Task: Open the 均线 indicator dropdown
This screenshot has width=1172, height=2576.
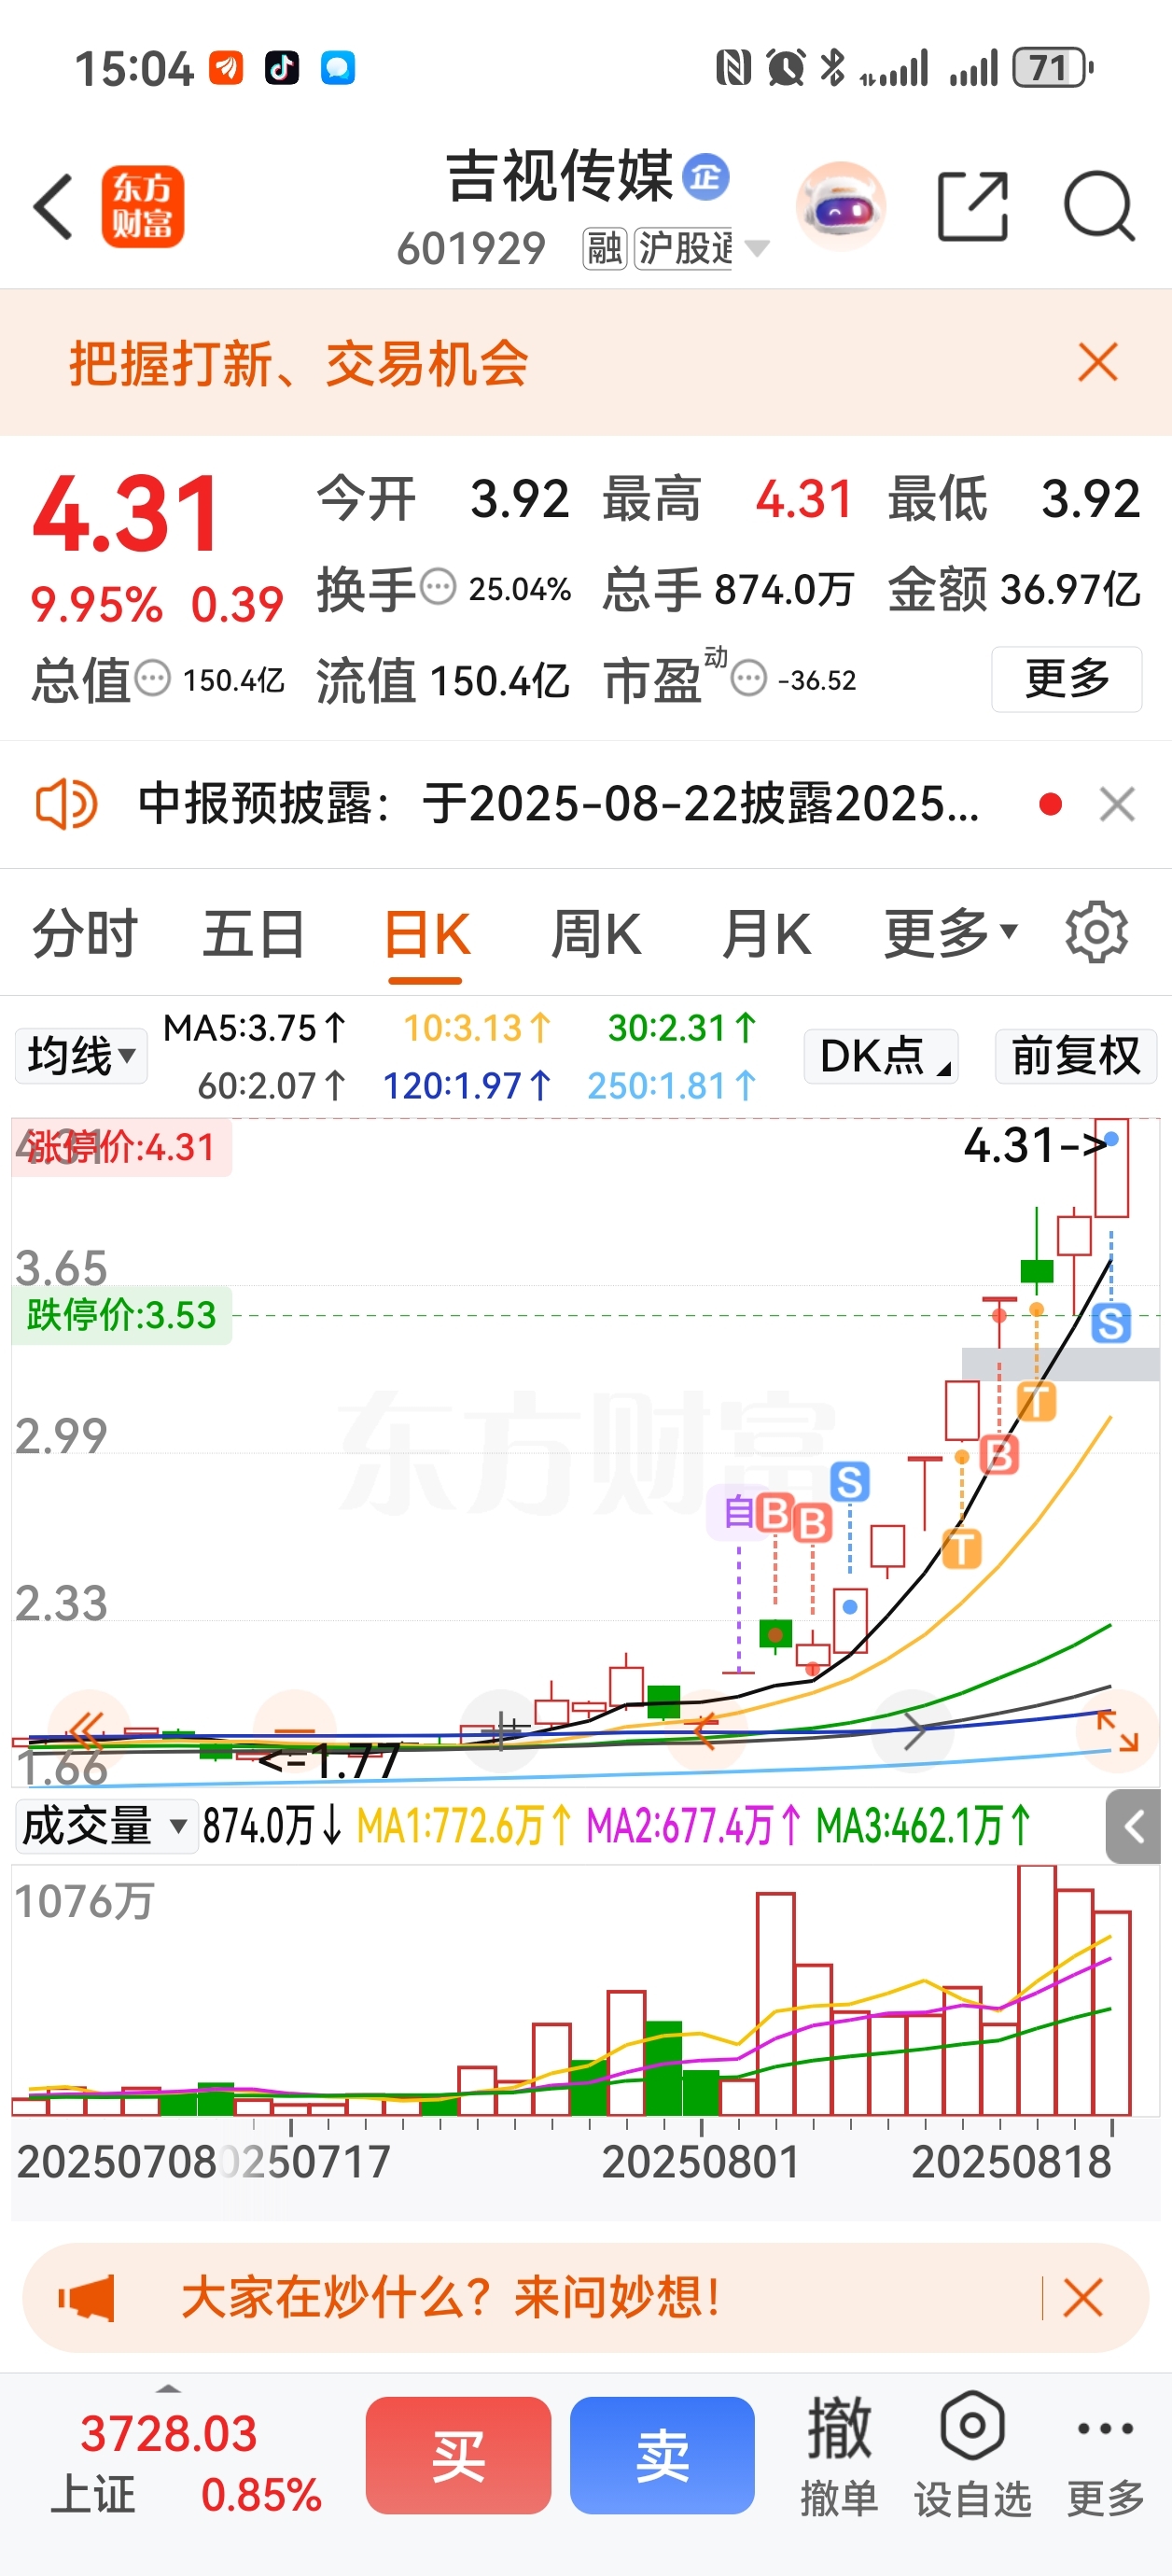Action: coord(81,1056)
